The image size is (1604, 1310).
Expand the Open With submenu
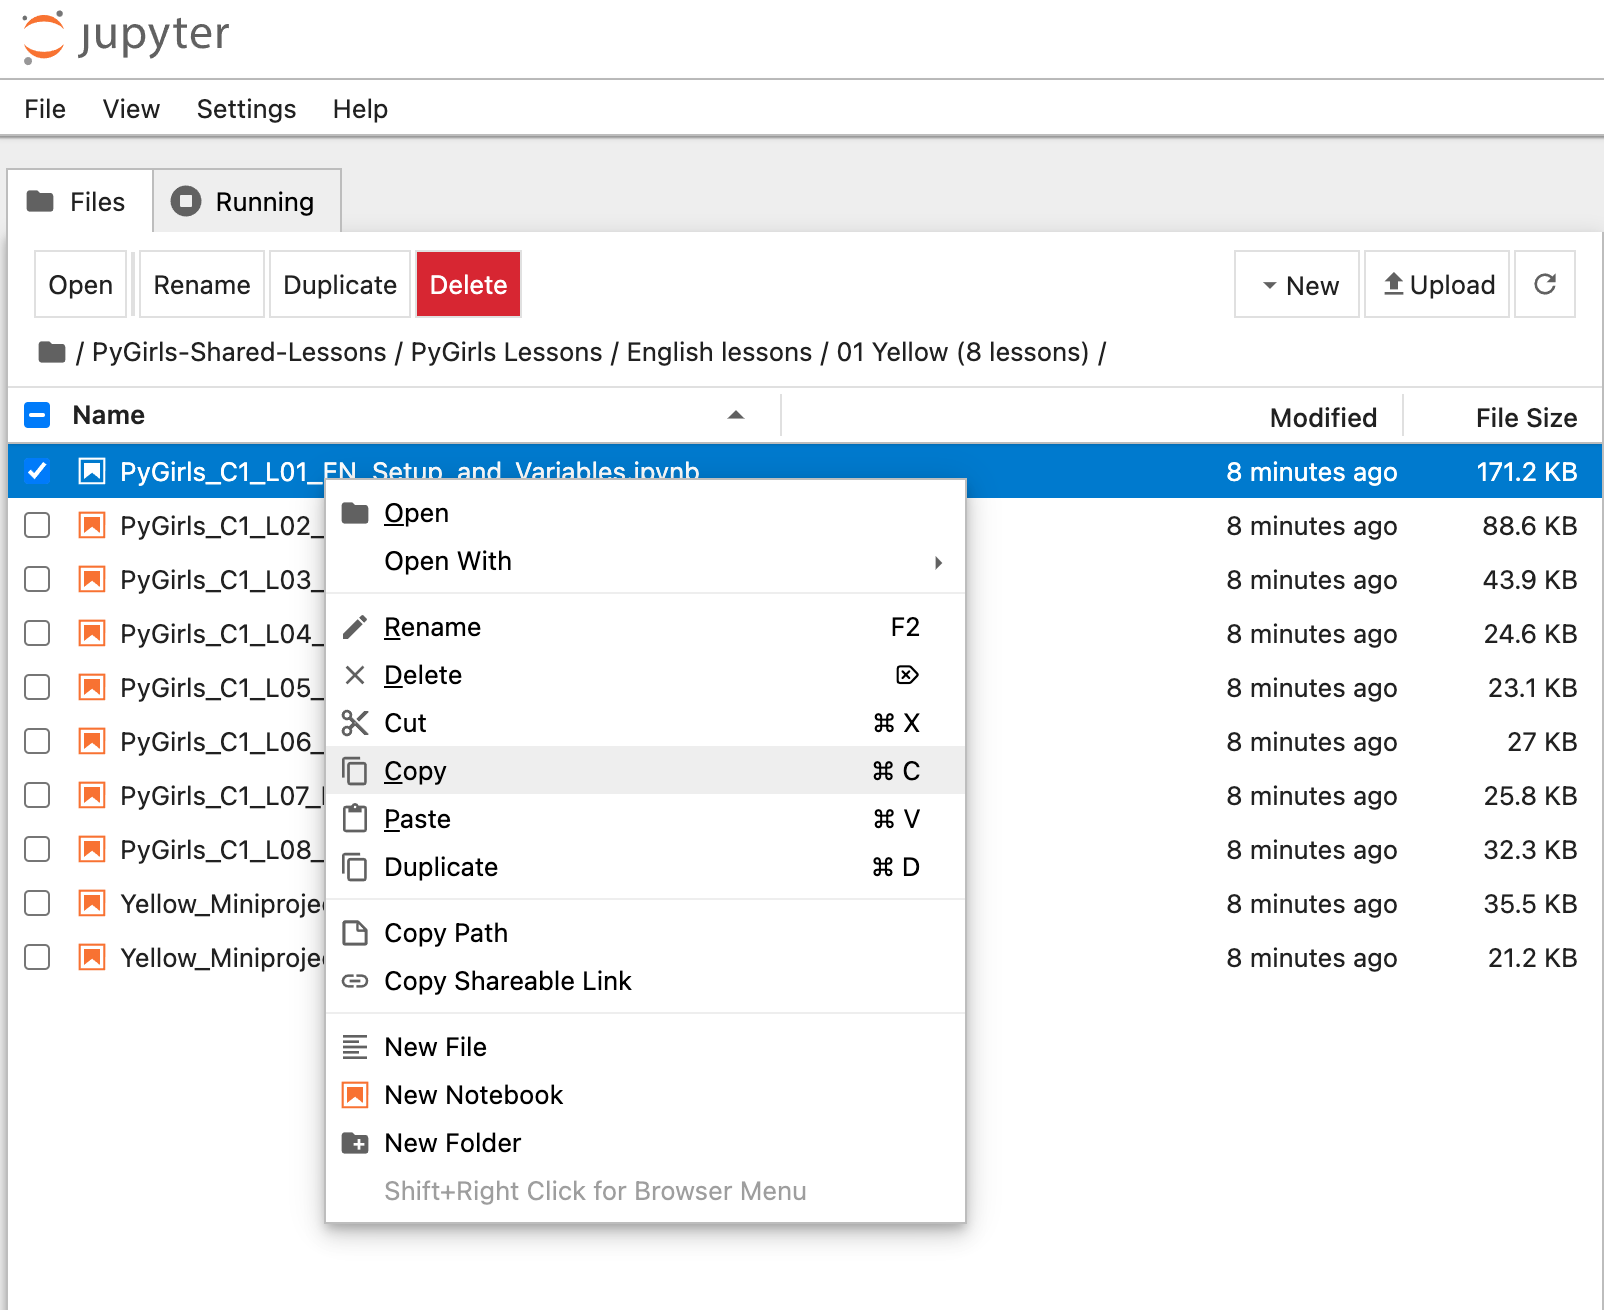(x=646, y=561)
